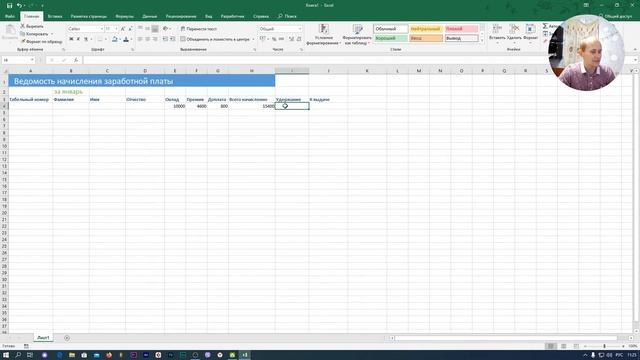Increase indent in the alignment group
Image resolution: width=640 pixels, height=360 pixels.
pyautogui.click(x=173, y=39)
